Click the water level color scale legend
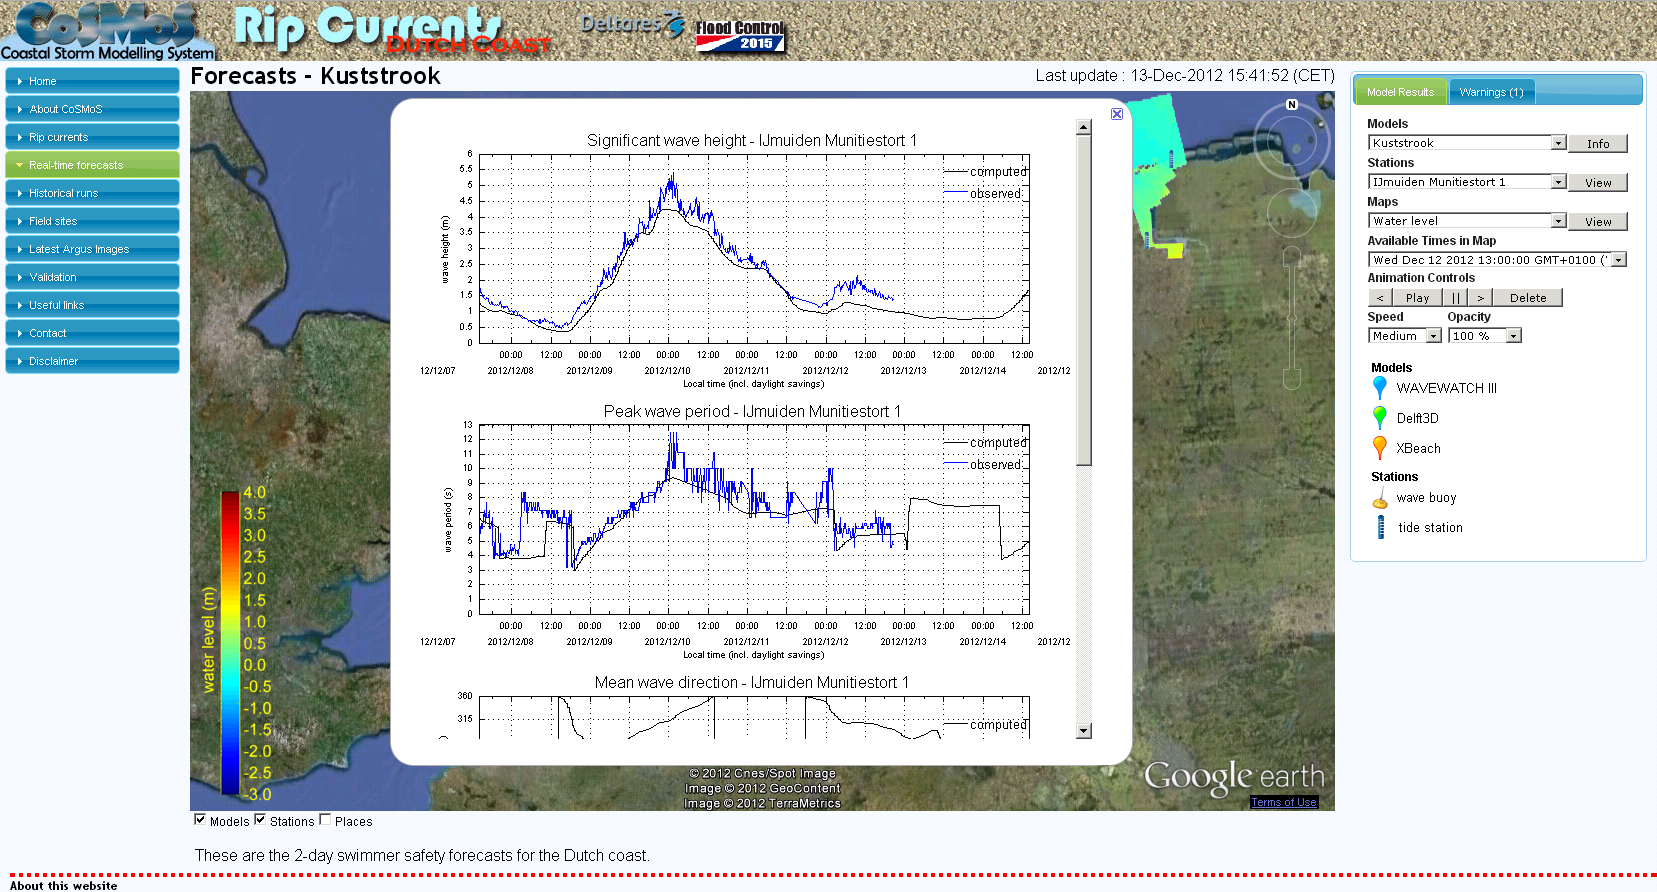1657x892 pixels. coord(235,645)
